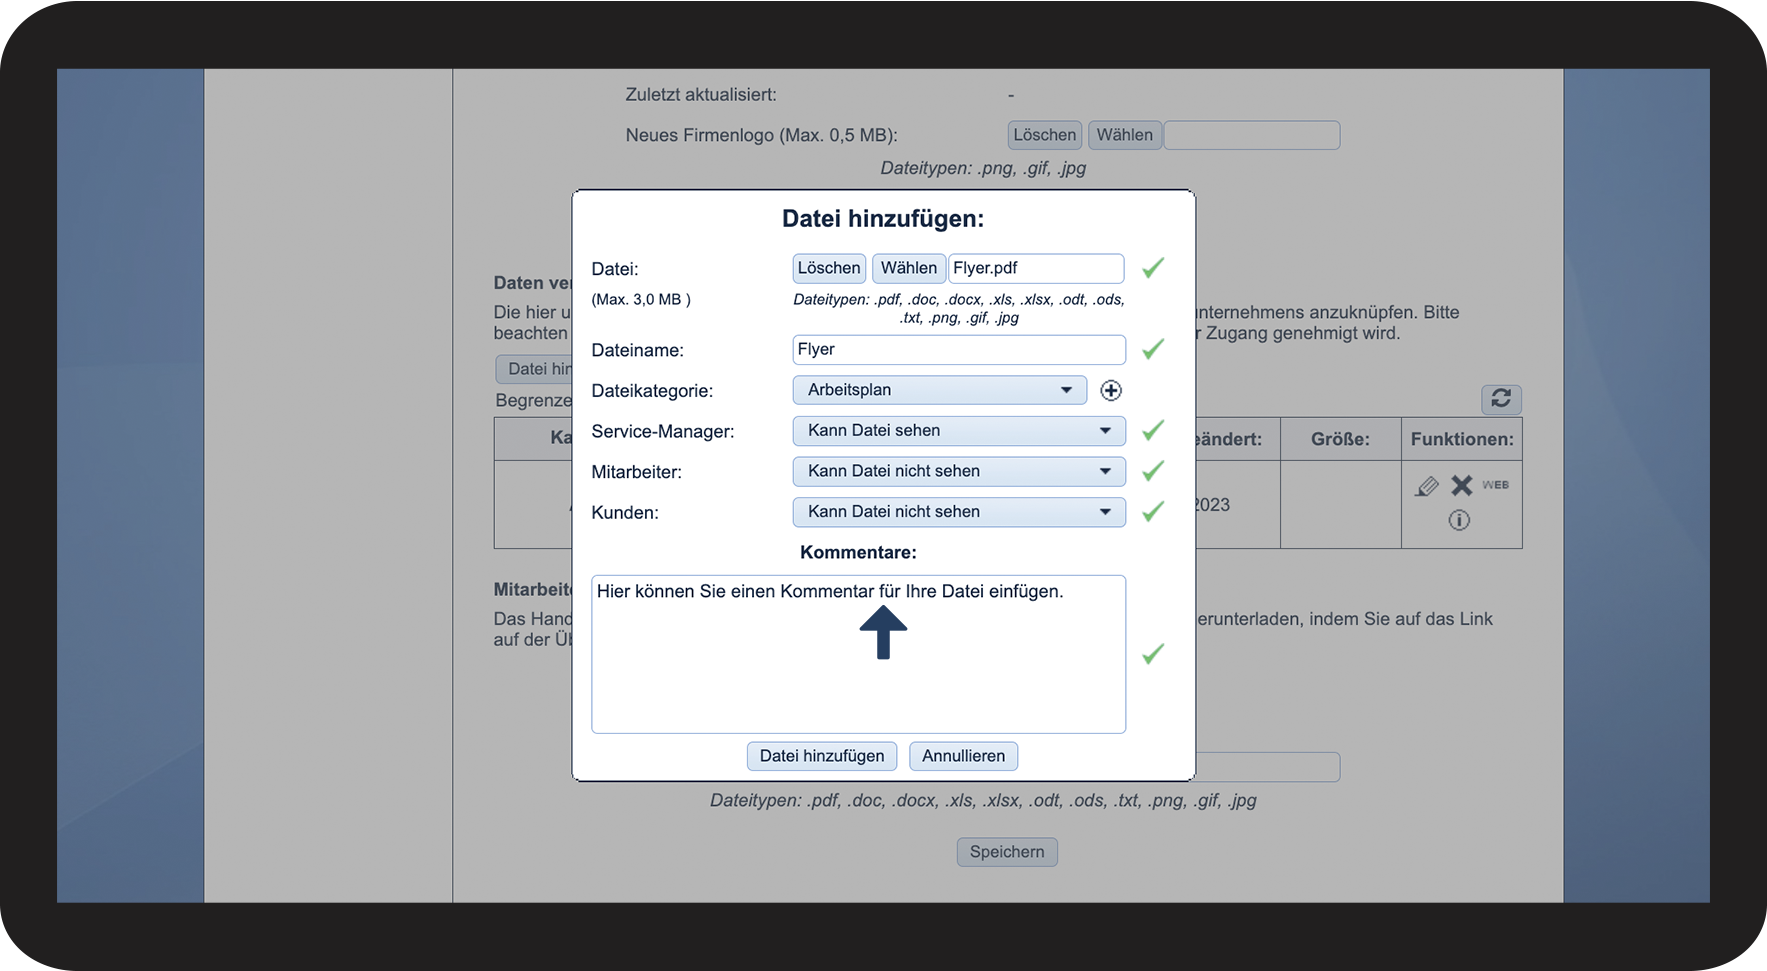Click the X delete icon under Funktionen
Image resolution: width=1767 pixels, height=971 pixels.
[x=1461, y=486]
